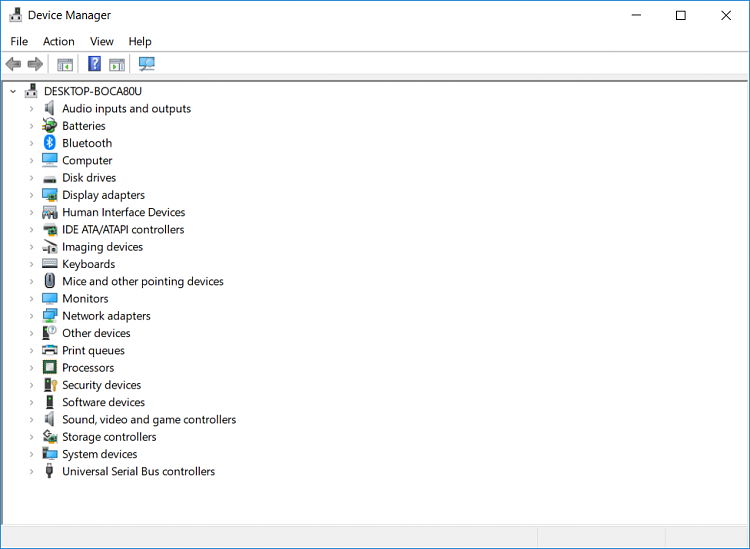This screenshot has width=750, height=549.
Task: Open the Action menu
Action: pos(58,41)
